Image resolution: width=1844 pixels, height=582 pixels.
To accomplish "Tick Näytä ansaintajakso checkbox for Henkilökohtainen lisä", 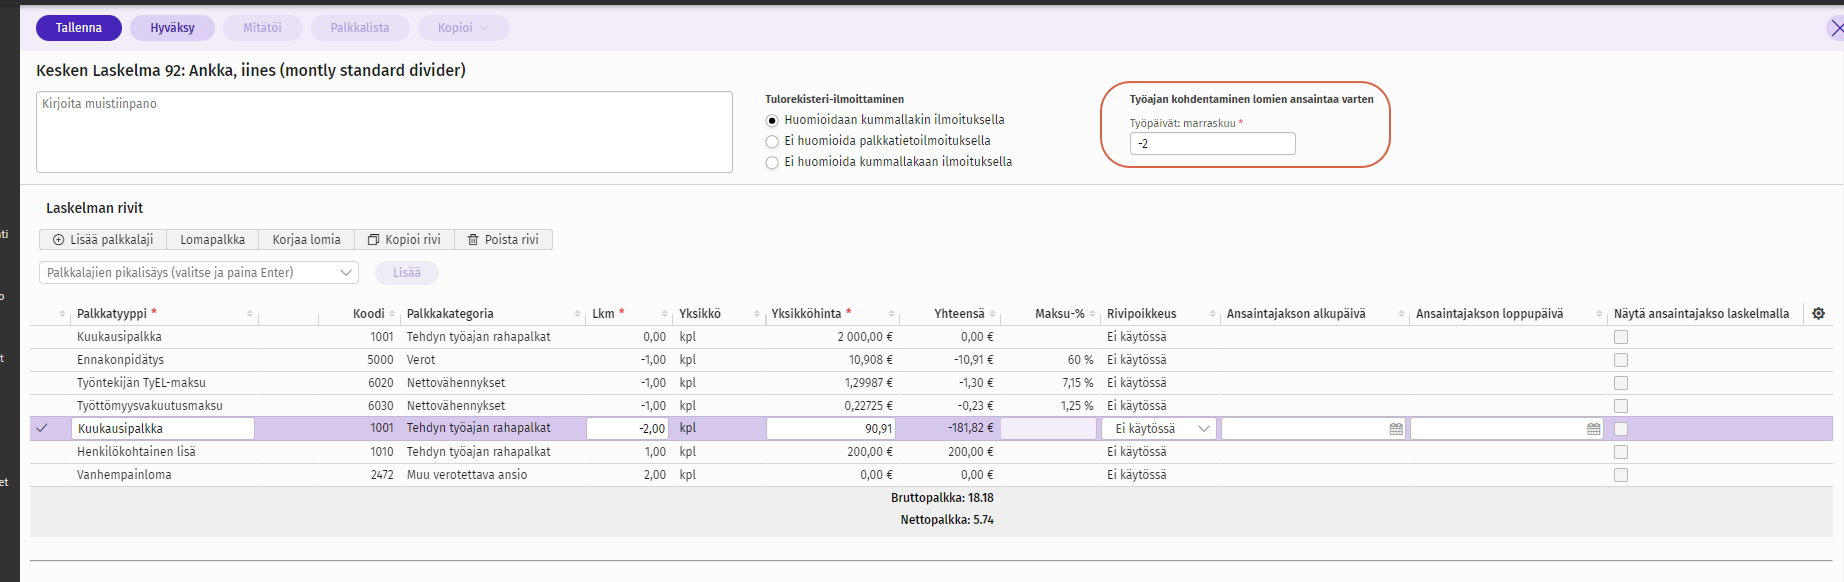I will tap(1621, 452).
